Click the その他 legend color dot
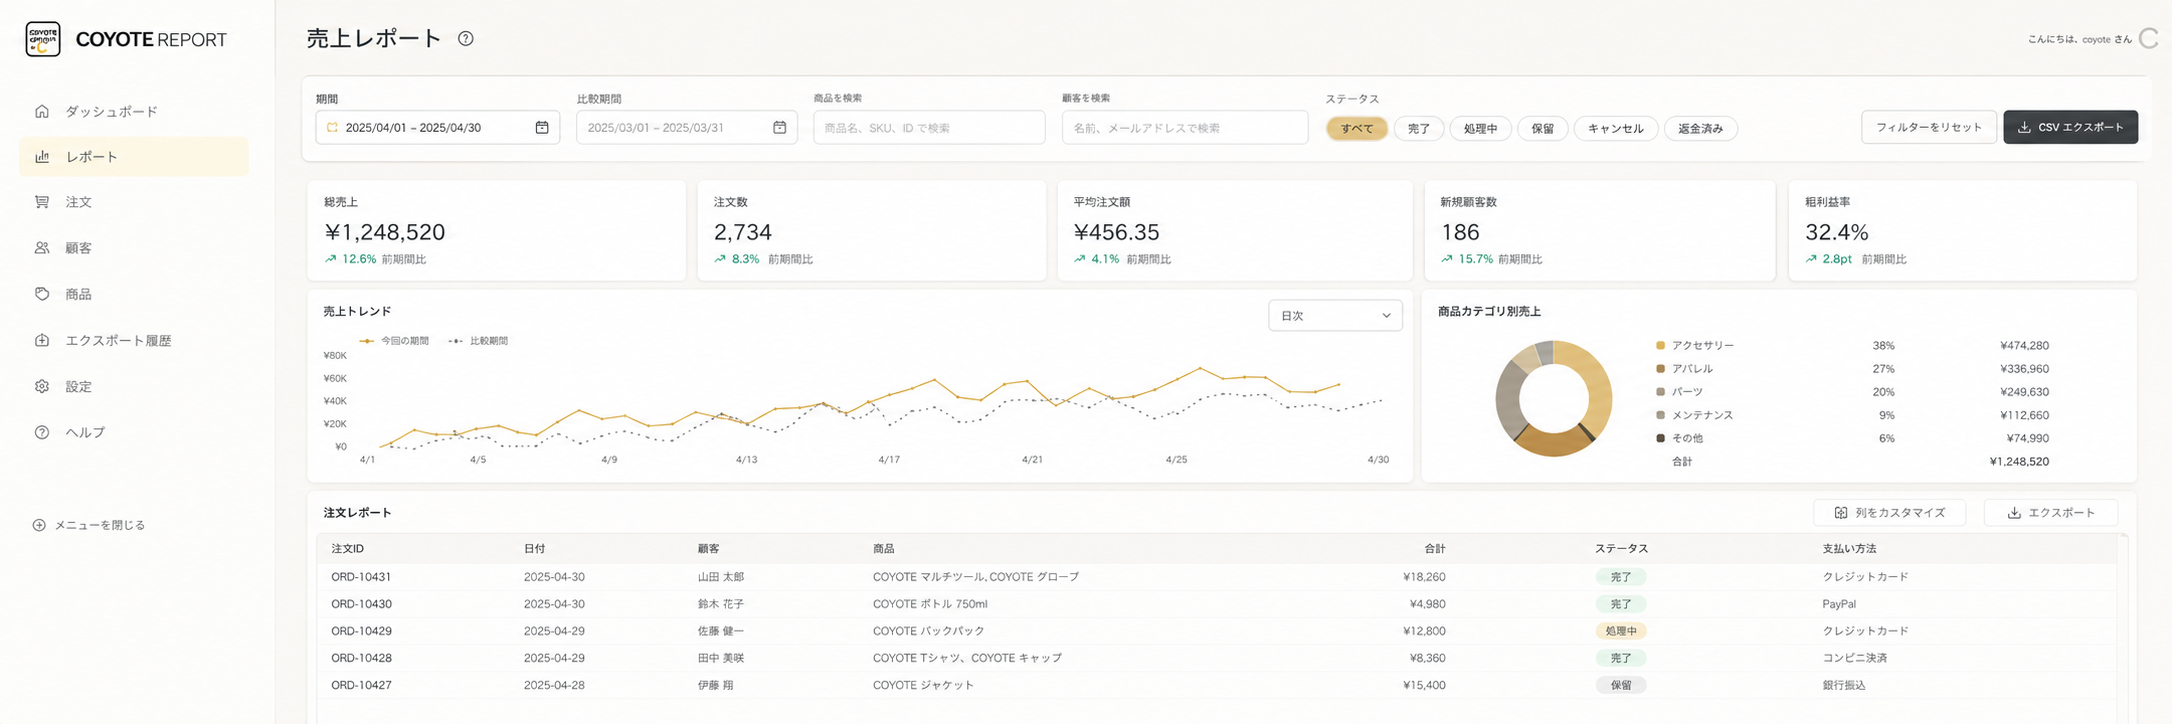 click(x=1661, y=438)
